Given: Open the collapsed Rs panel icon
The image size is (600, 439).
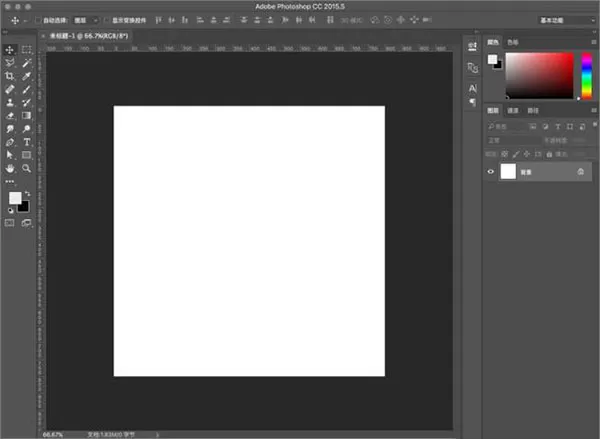Looking at the screenshot, I should [x=473, y=68].
